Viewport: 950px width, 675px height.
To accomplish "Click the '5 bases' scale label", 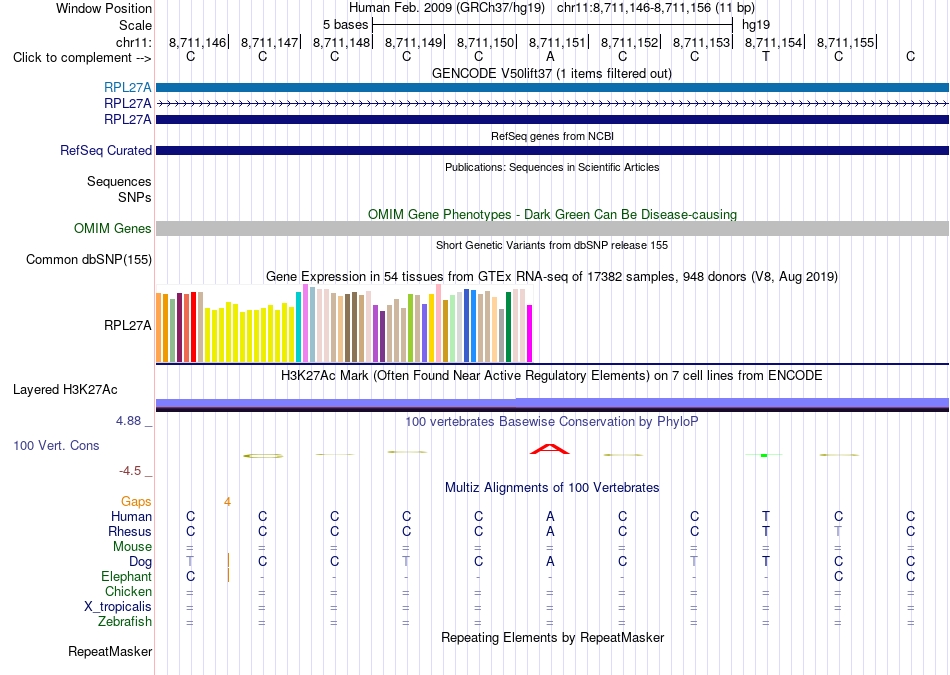I will [x=345, y=25].
